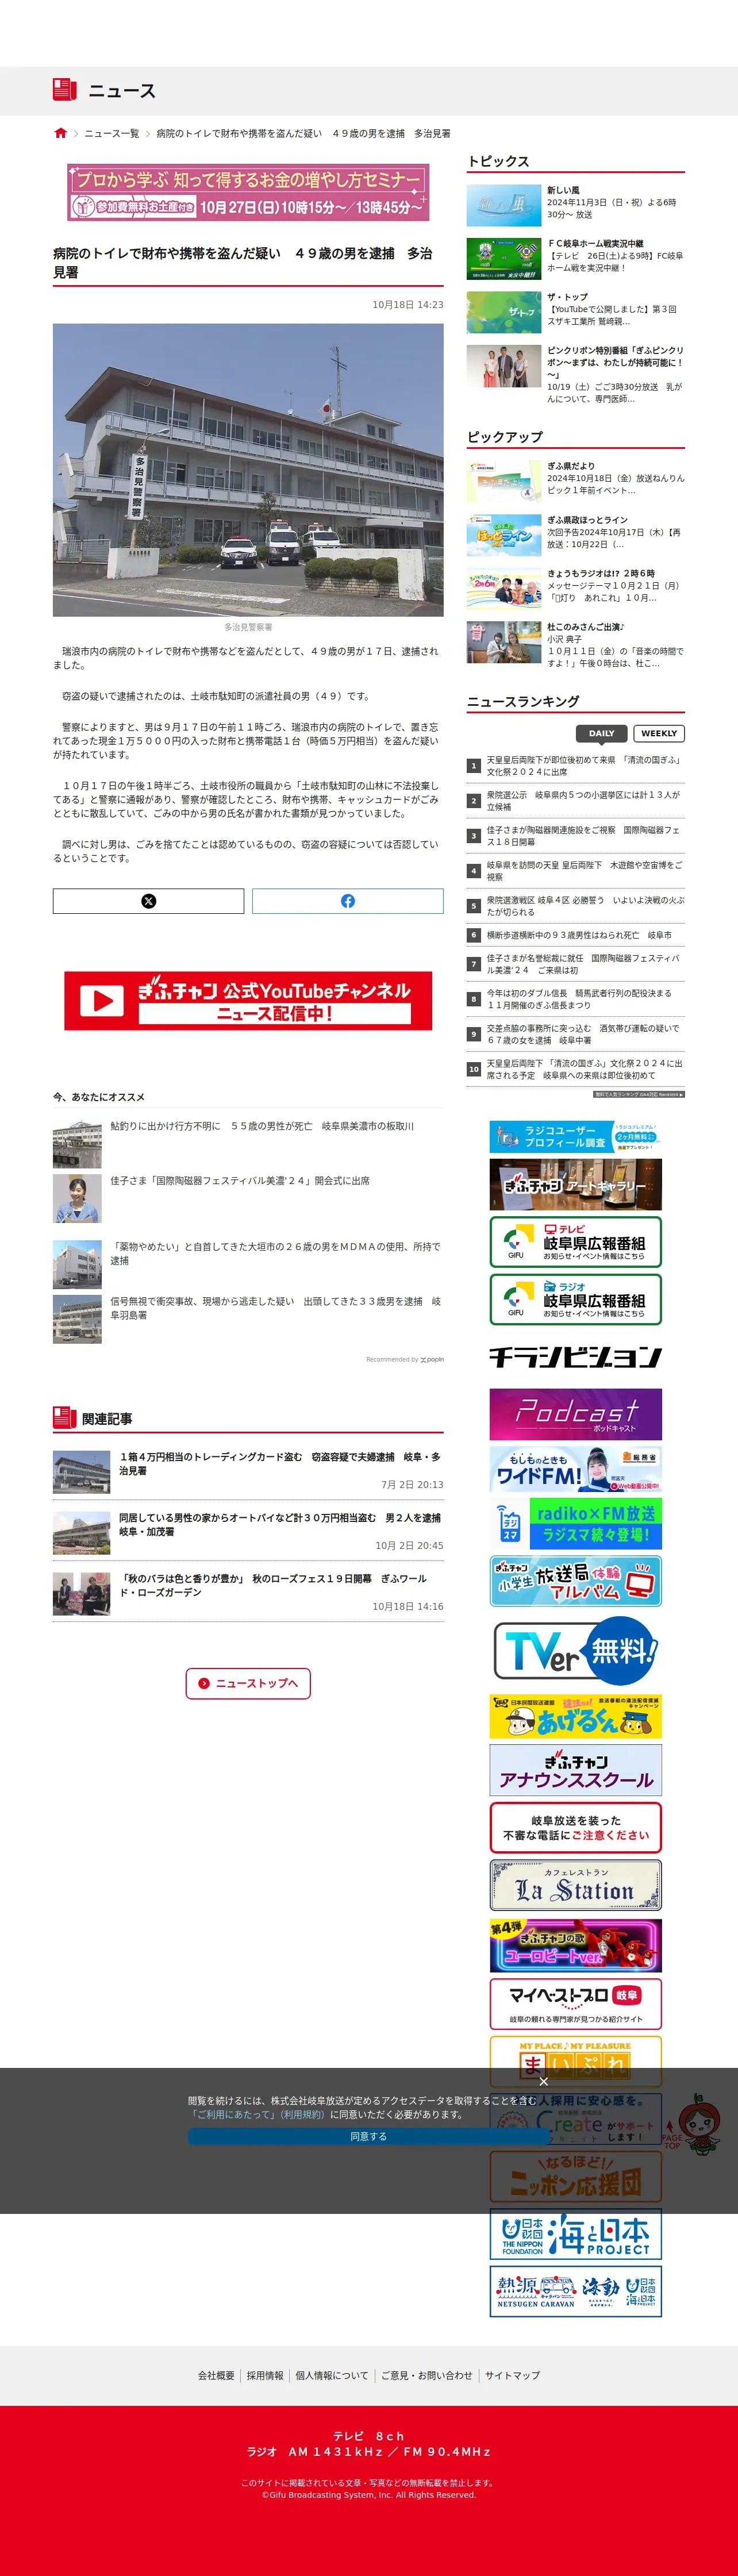Open ユーロビートver. song banner
This screenshot has width=738, height=2576.
click(x=575, y=1945)
